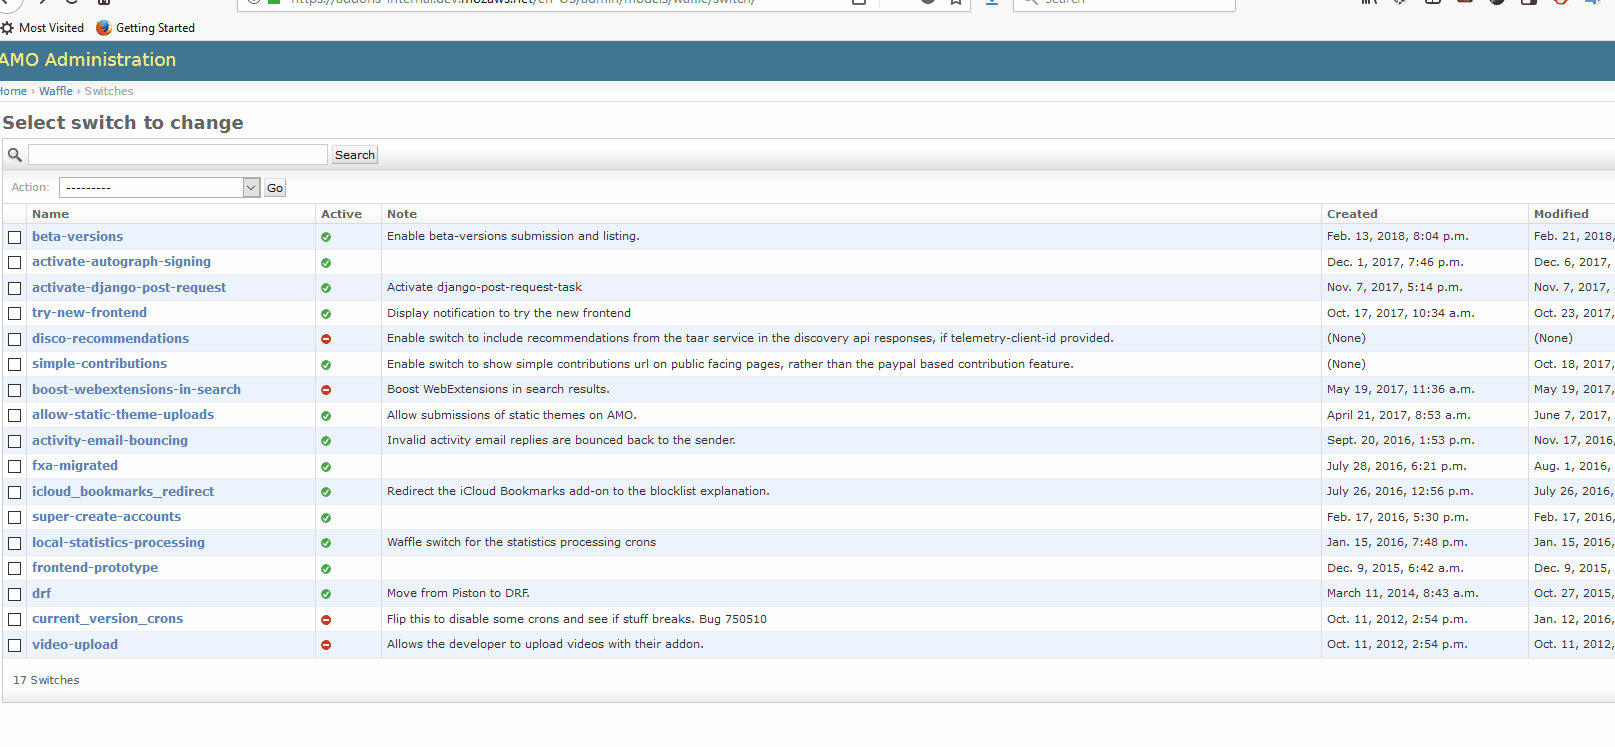Tick the checkbox for beta-versions
Screen dimensions: 1615x747
pyautogui.click(x=15, y=238)
